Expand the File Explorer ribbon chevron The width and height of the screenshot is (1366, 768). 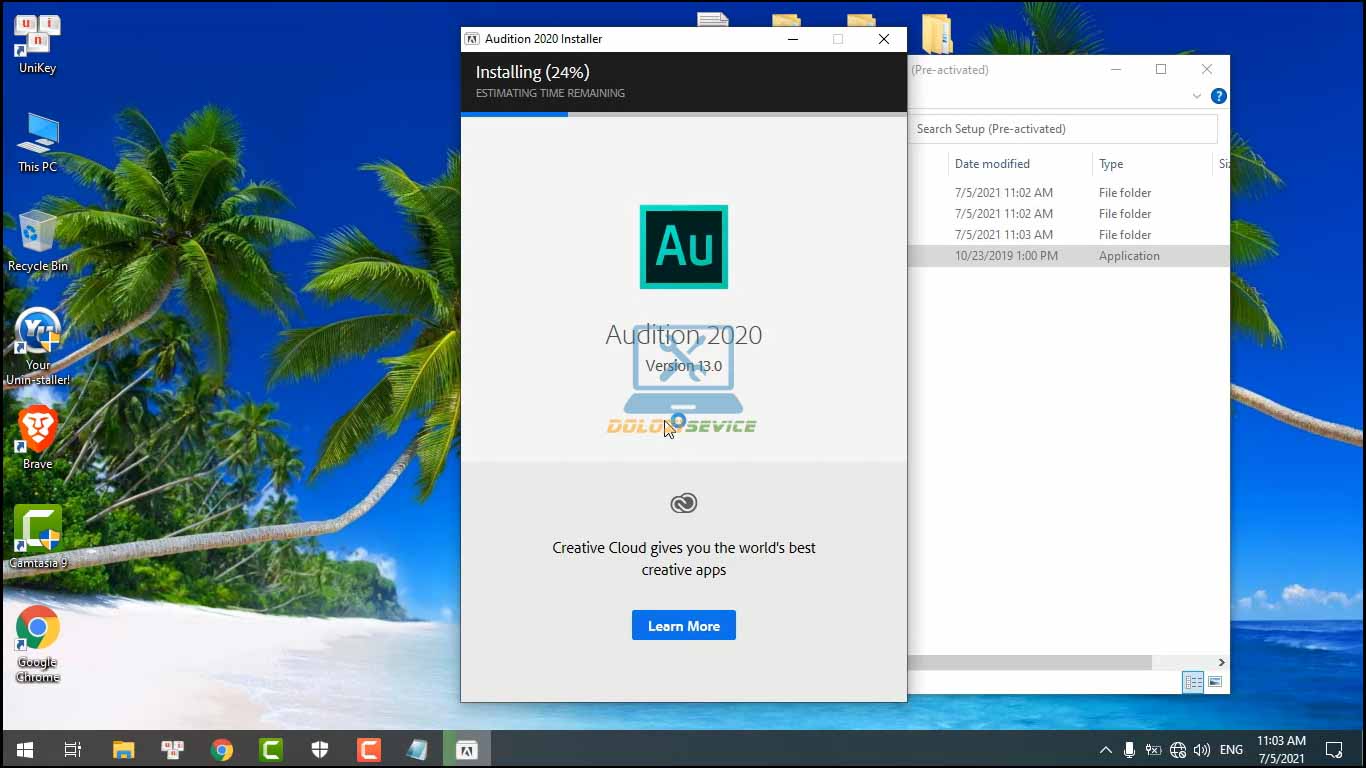point(1196,96)
